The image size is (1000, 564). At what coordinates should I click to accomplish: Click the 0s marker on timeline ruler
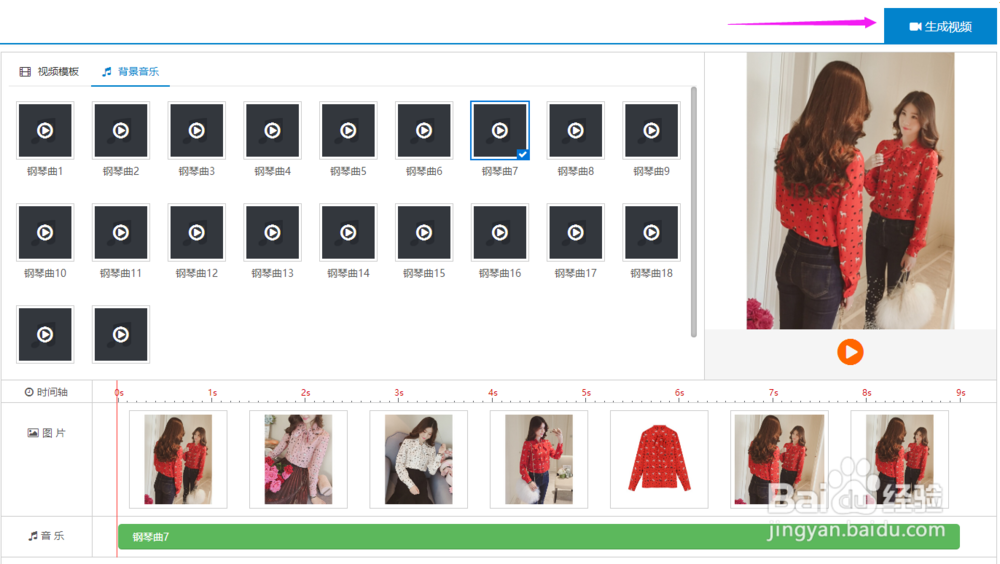pyautogui.click(x=119, y=393)
